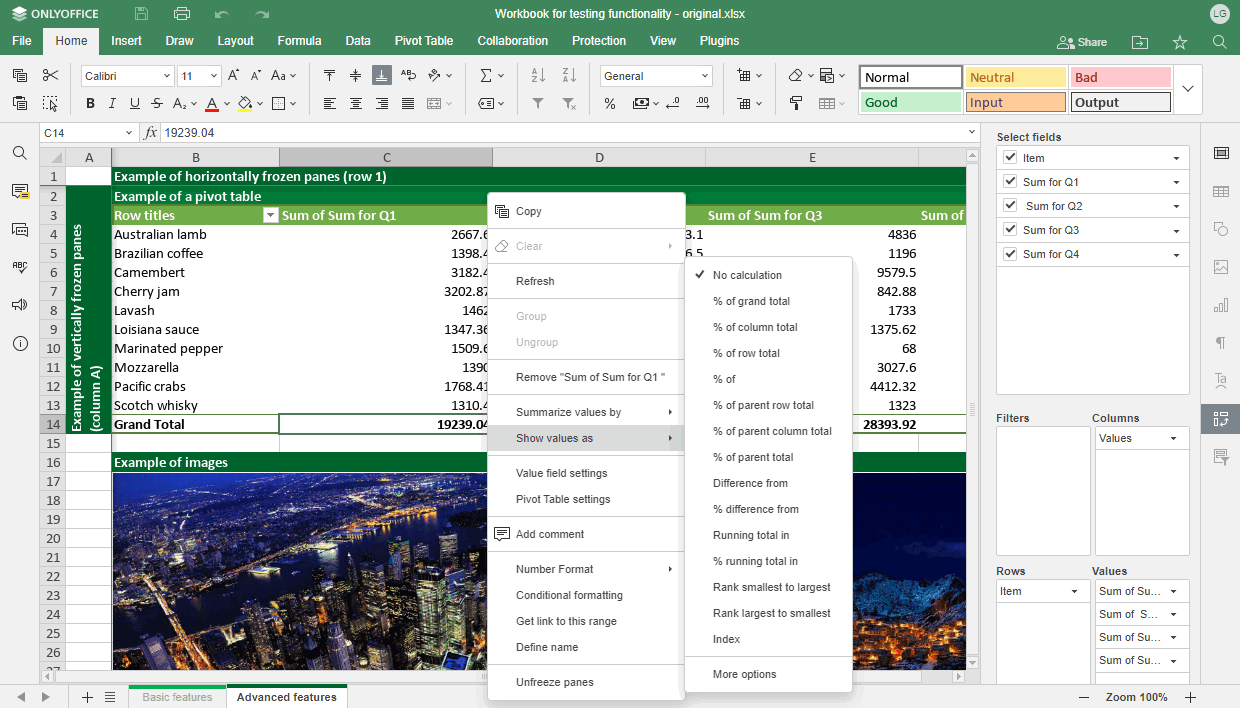The image size is (1240, 708).
Task: Open the Chart settings panel icon
Action: point(1220,306)
